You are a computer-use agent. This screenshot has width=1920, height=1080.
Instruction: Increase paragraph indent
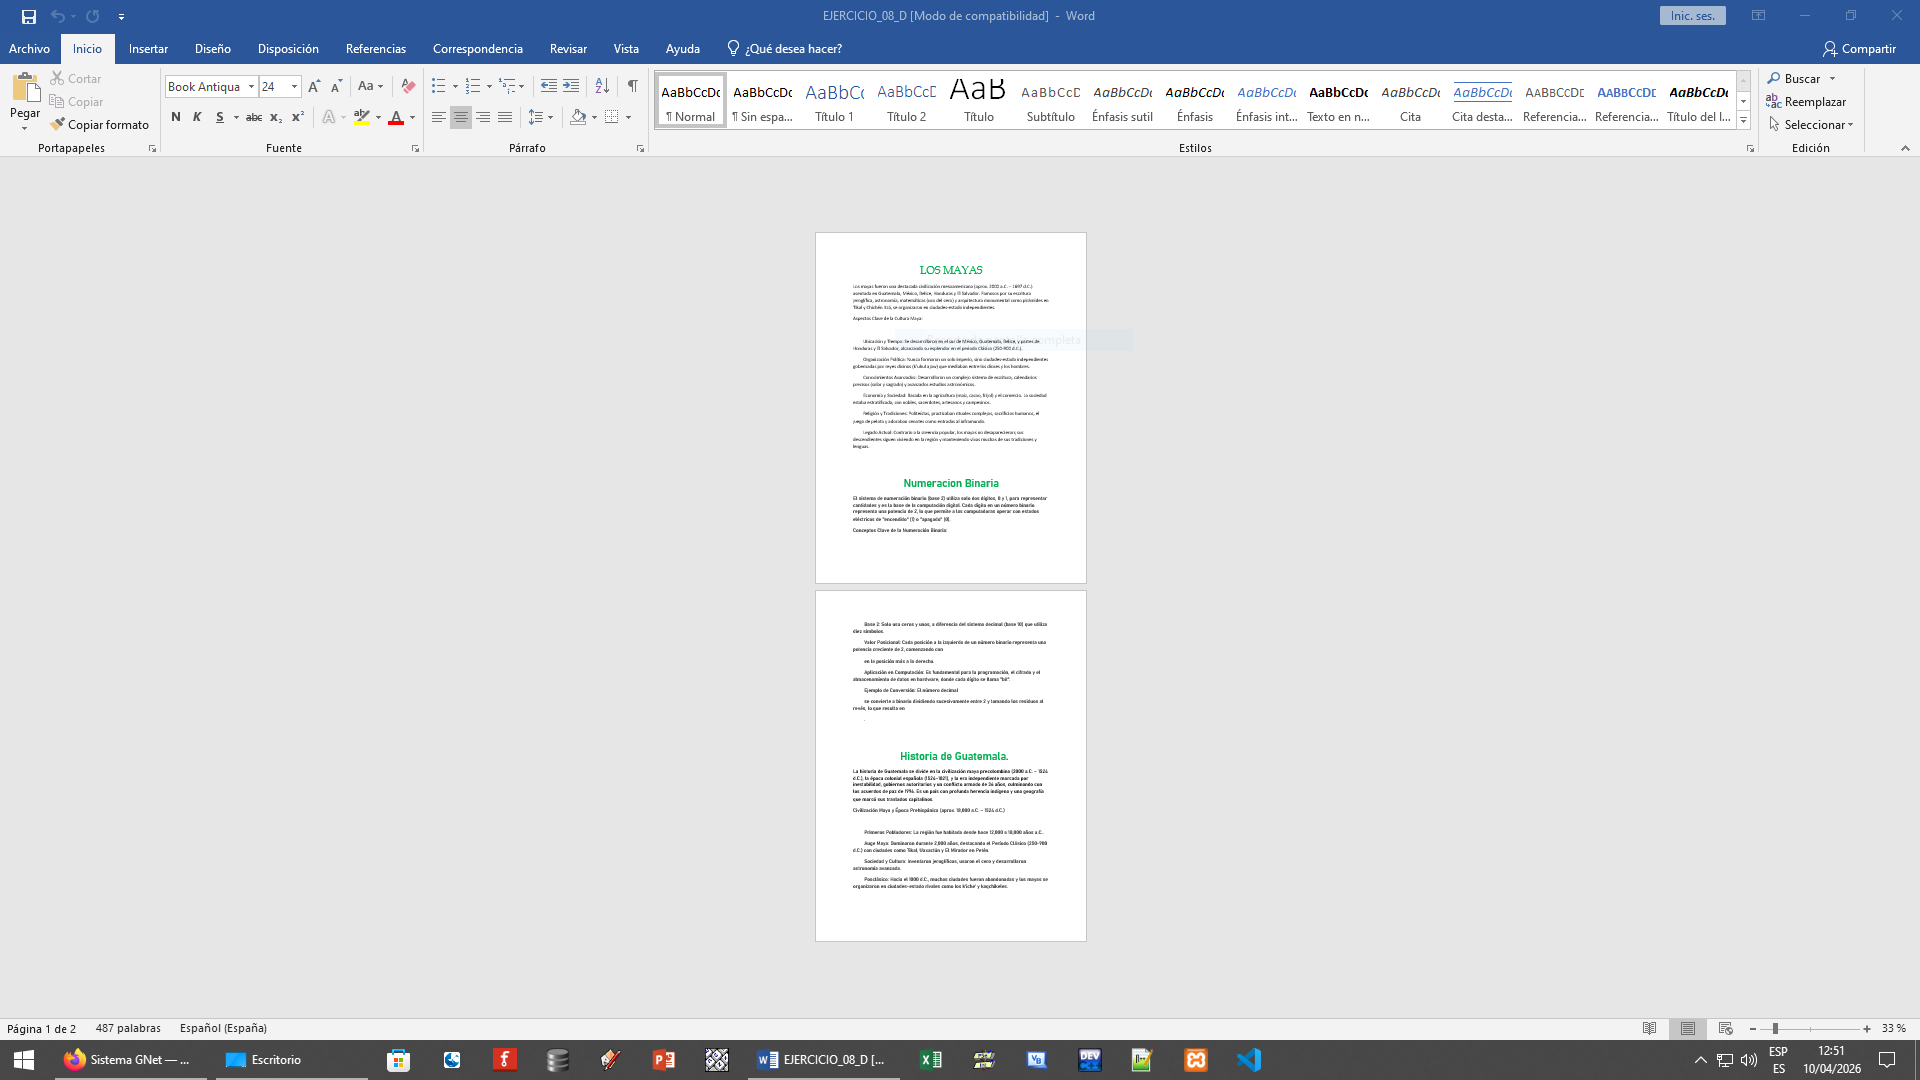[x=571, y=86]
